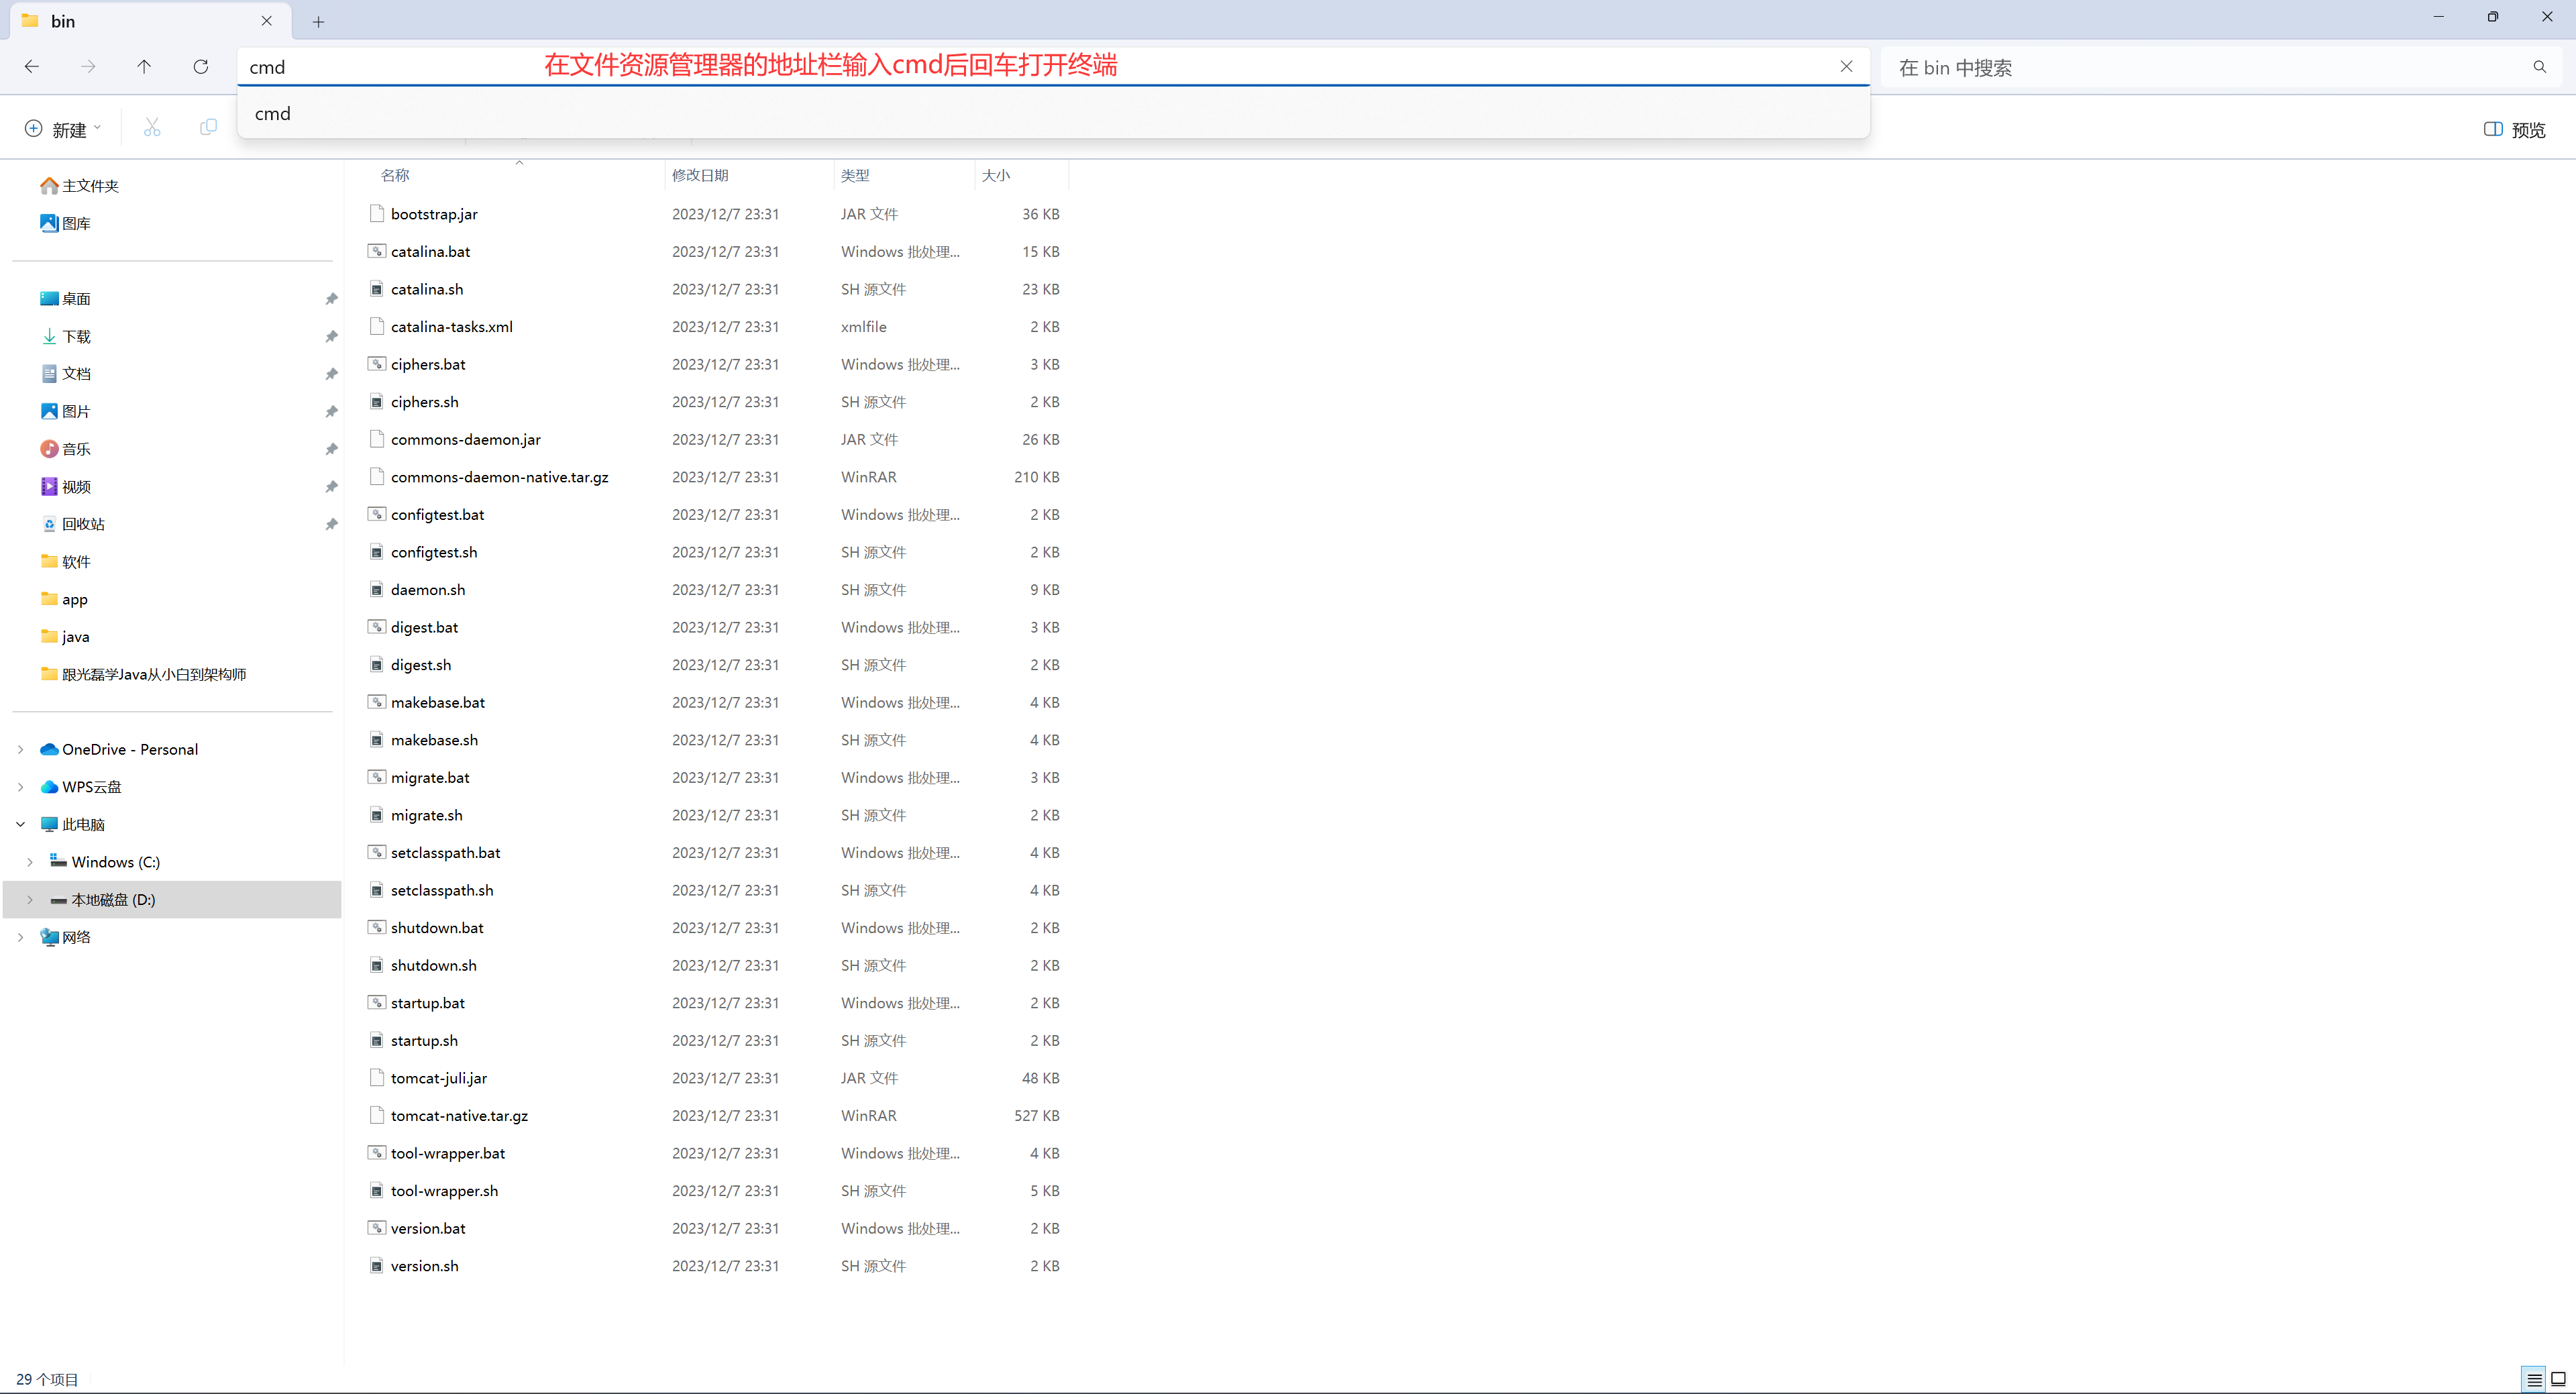Click the Copy icon in toolbar
Image resolution: width=2576 pixels, height=1394 pixels.
click(208, 128)
